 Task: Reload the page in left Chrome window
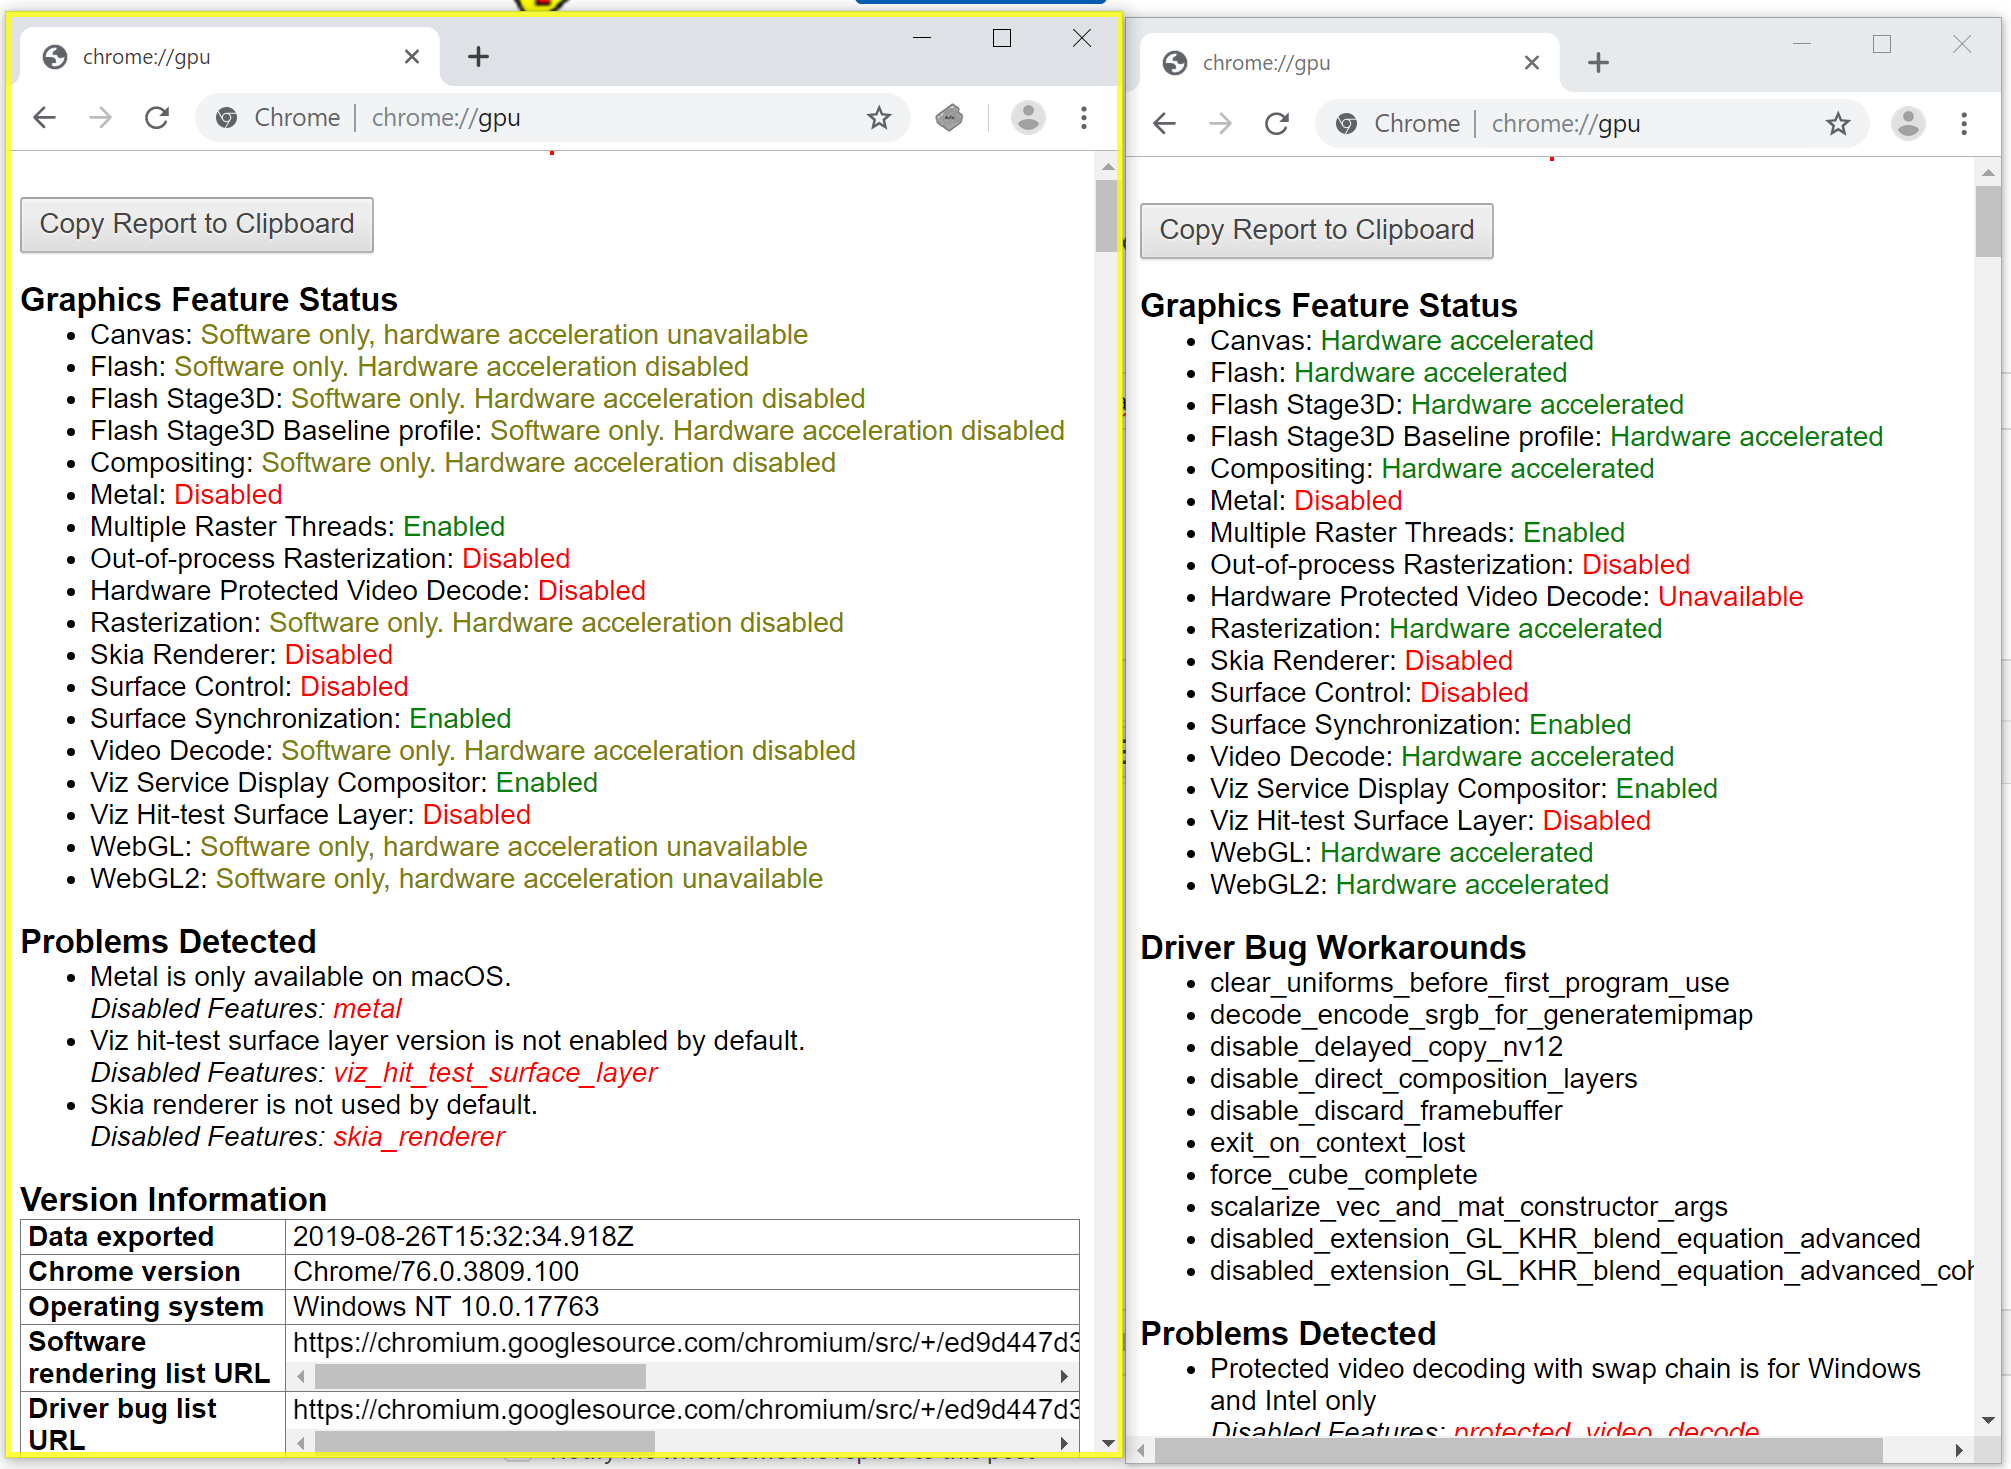pyautogui.click(x=157, y=118)
